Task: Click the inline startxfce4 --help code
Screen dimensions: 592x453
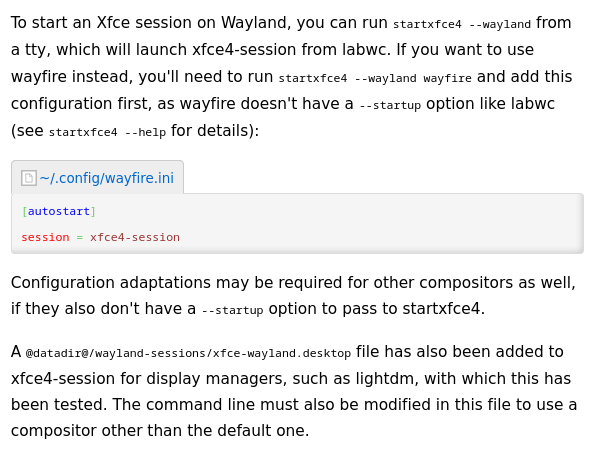Action: pos(107,132)
